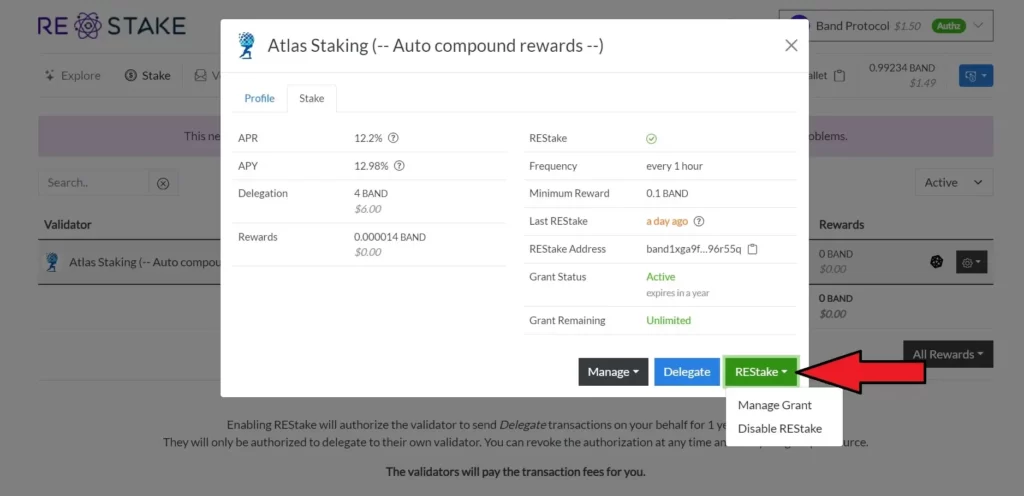The height and width of the screenshot is (496, 1024).
Task: Click the APR help question-mark icon
Action: pos(393,138)
